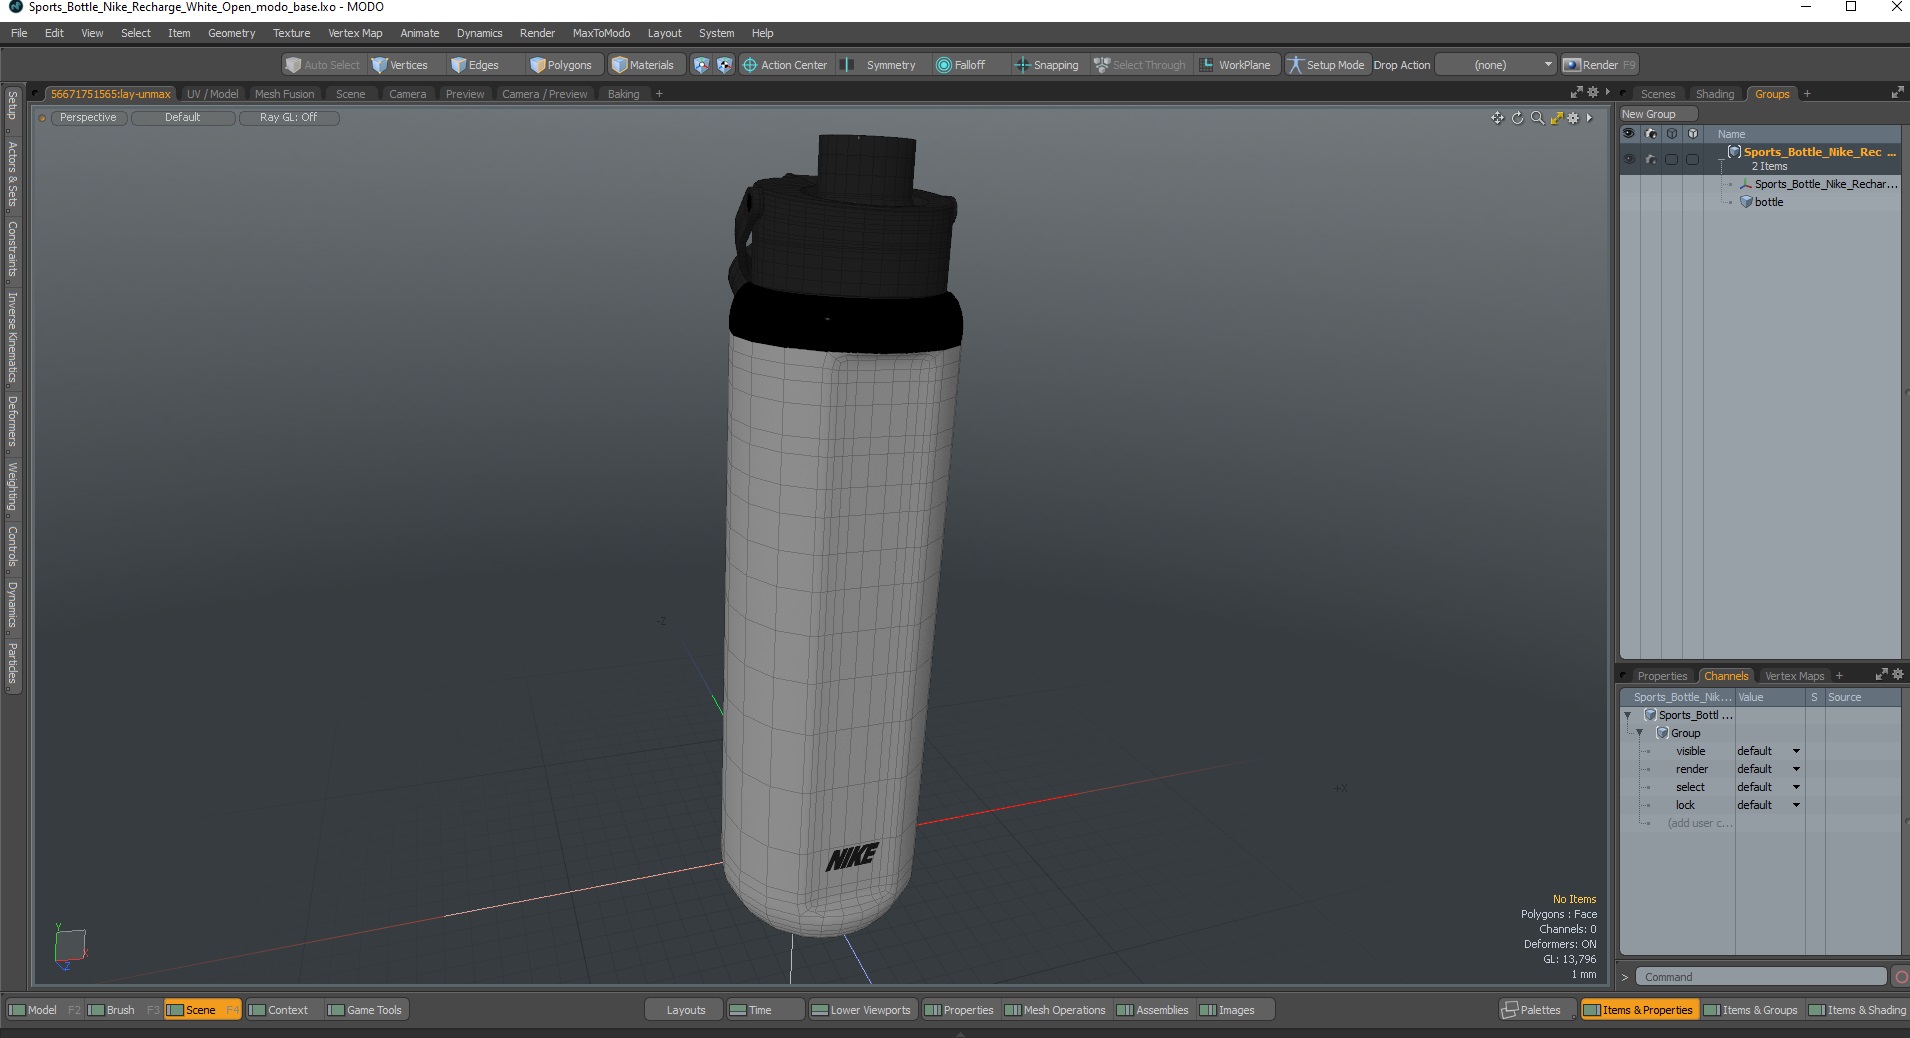The width and height of the screenshot is (1910, 1038).
Task: Click the Render F9 button
Action: [x=1599, y=65]
